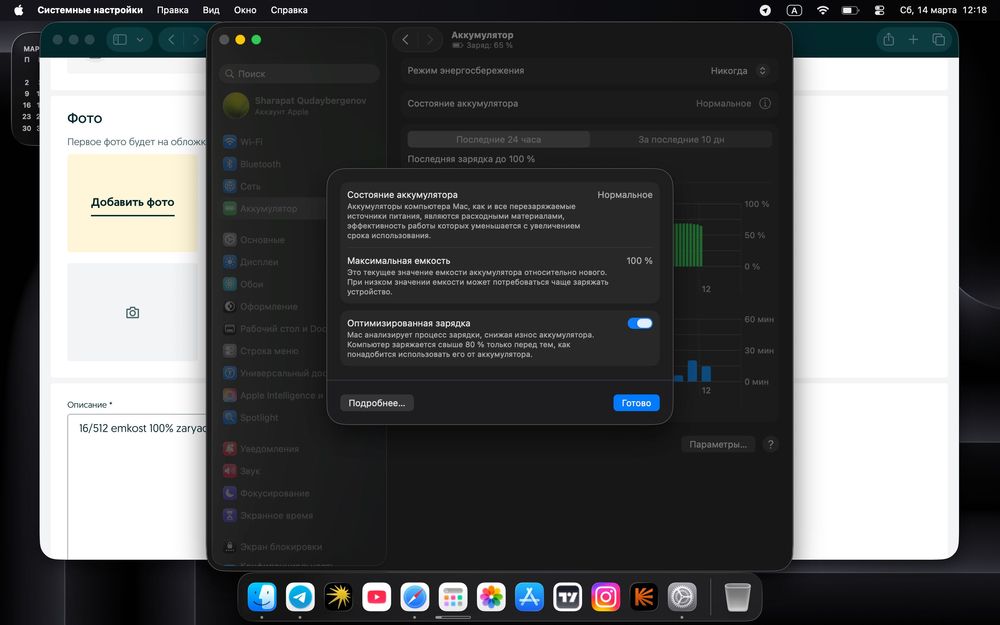The height and width of the screenshot is (625, 1000).
Task: Open YouTube app in the Dock
Action: (376, 597)
